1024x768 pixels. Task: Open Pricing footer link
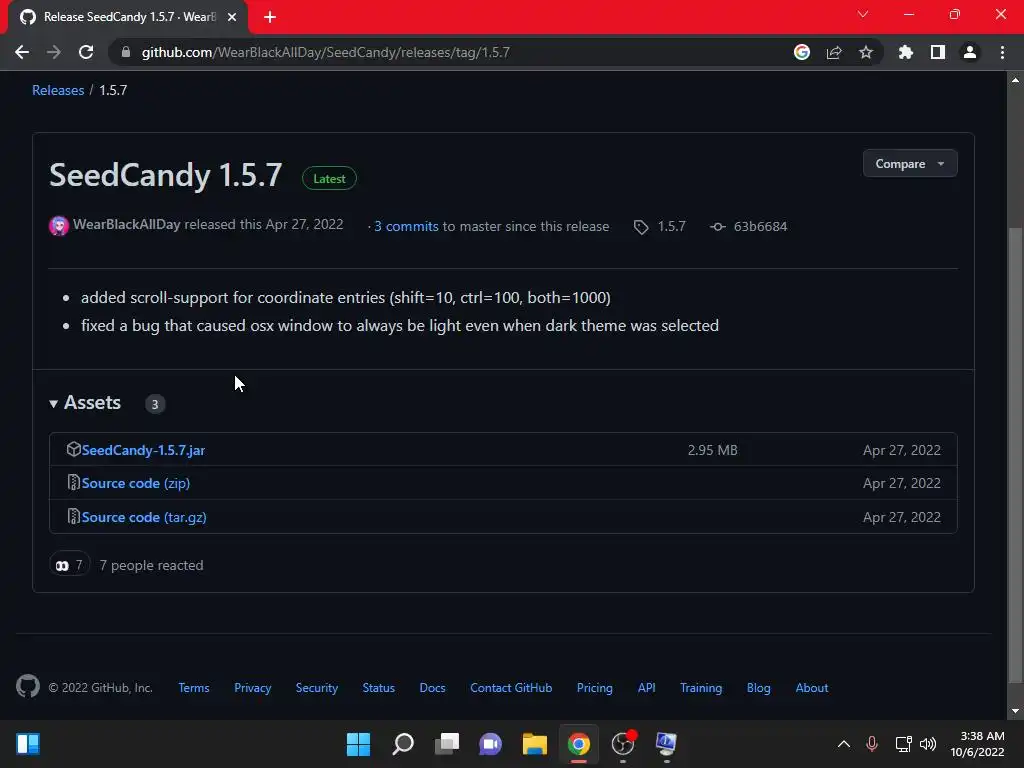coord(595,688)
